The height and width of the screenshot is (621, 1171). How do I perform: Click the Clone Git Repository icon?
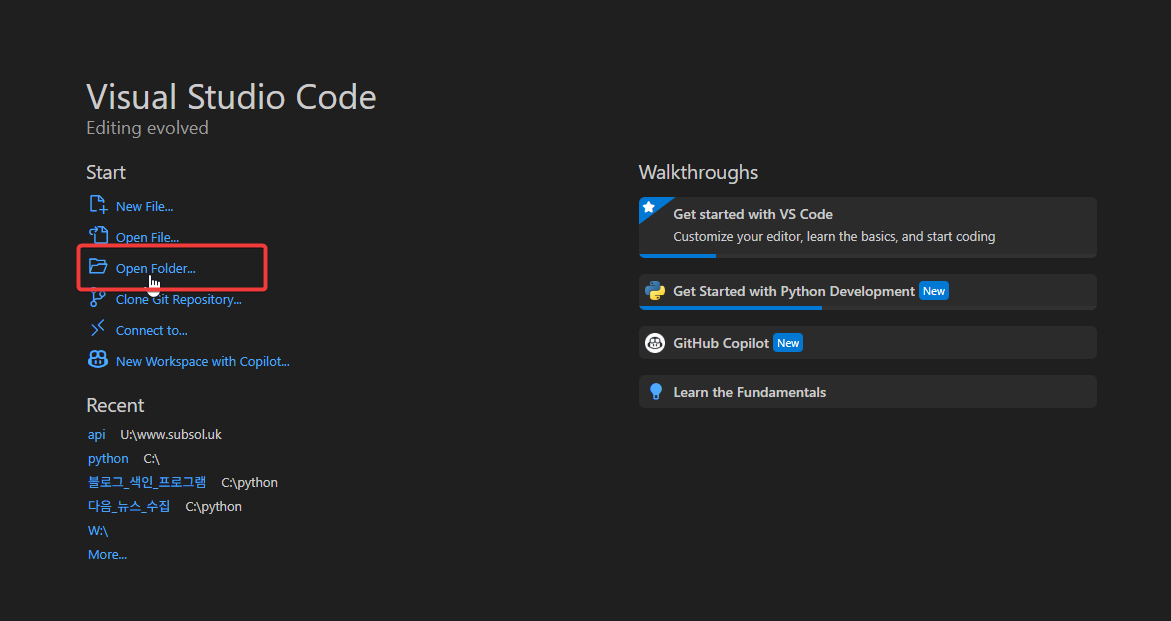98,298
